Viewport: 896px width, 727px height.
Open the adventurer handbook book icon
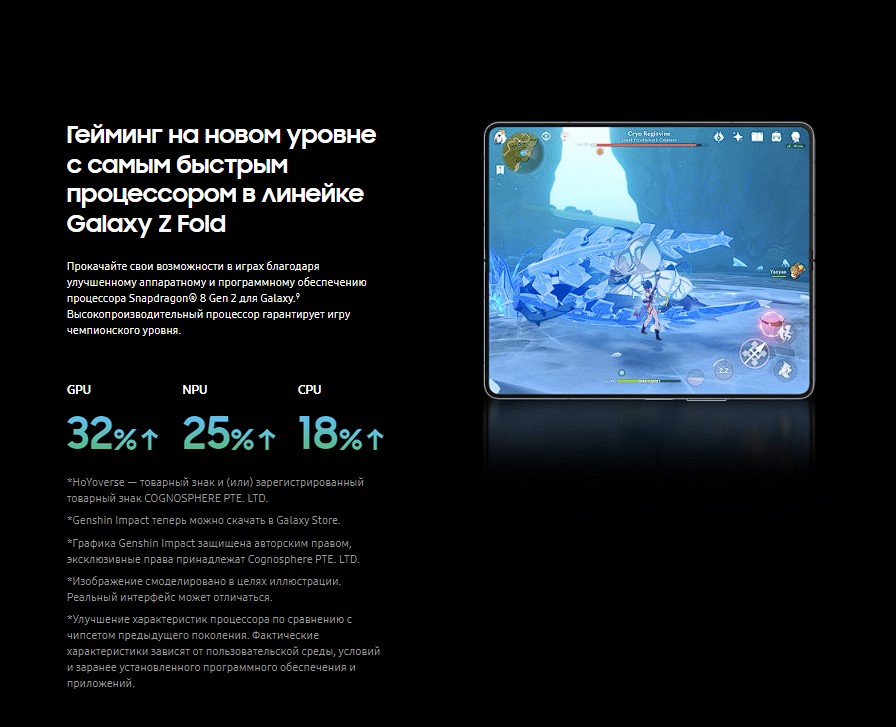pos(757,137)
